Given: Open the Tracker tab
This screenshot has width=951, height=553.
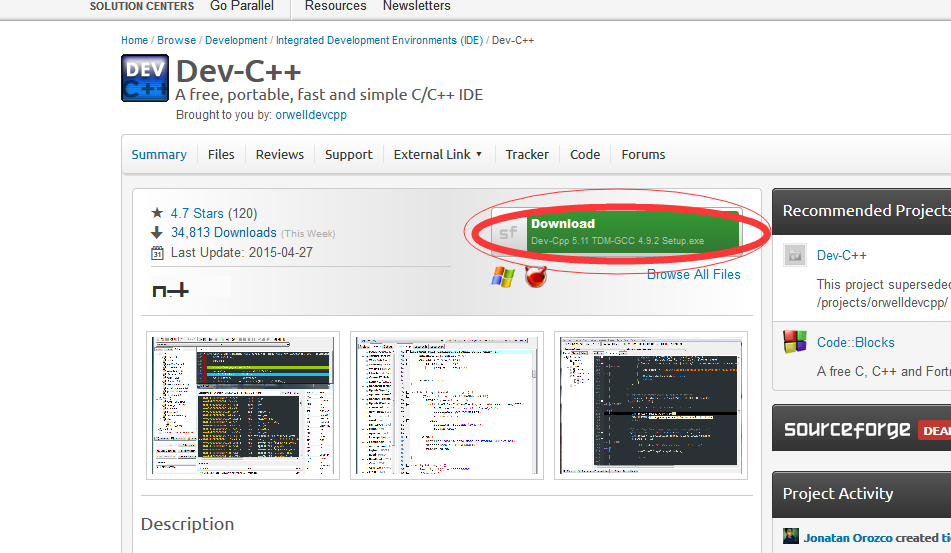Looking at the screenshot, I should pos(527,155).
